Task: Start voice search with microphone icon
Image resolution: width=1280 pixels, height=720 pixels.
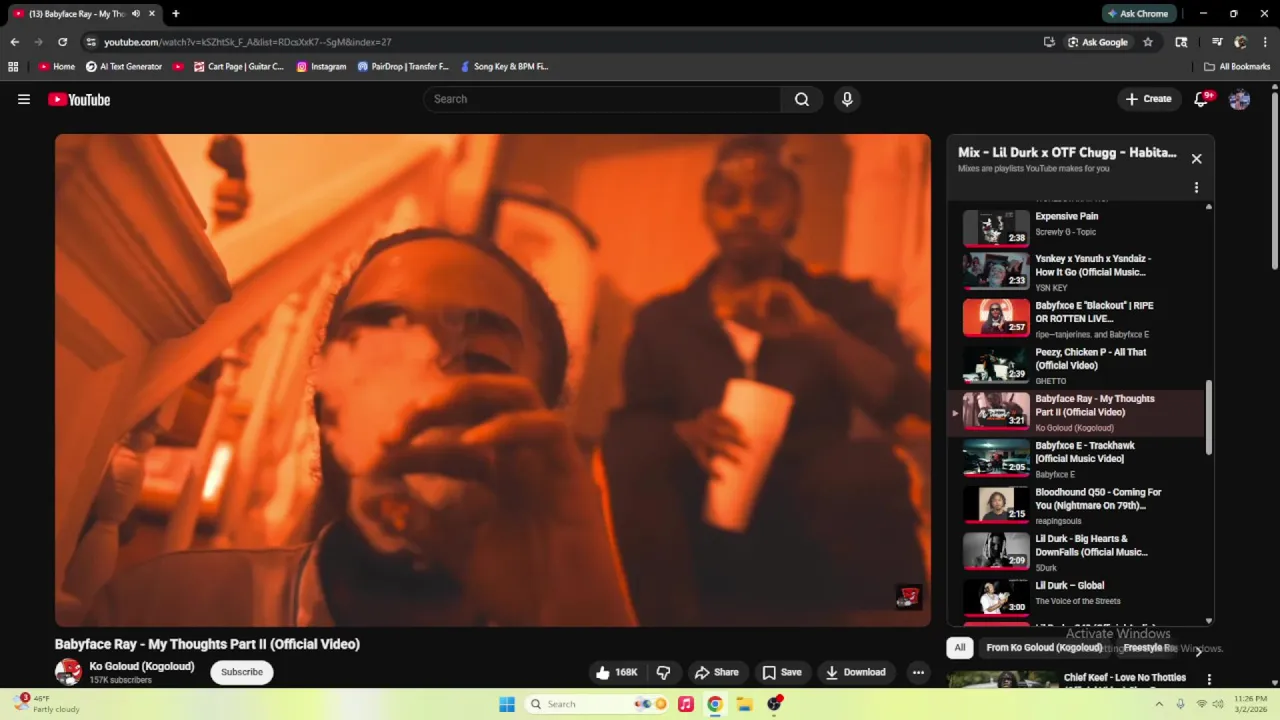Action: point(847,99)
